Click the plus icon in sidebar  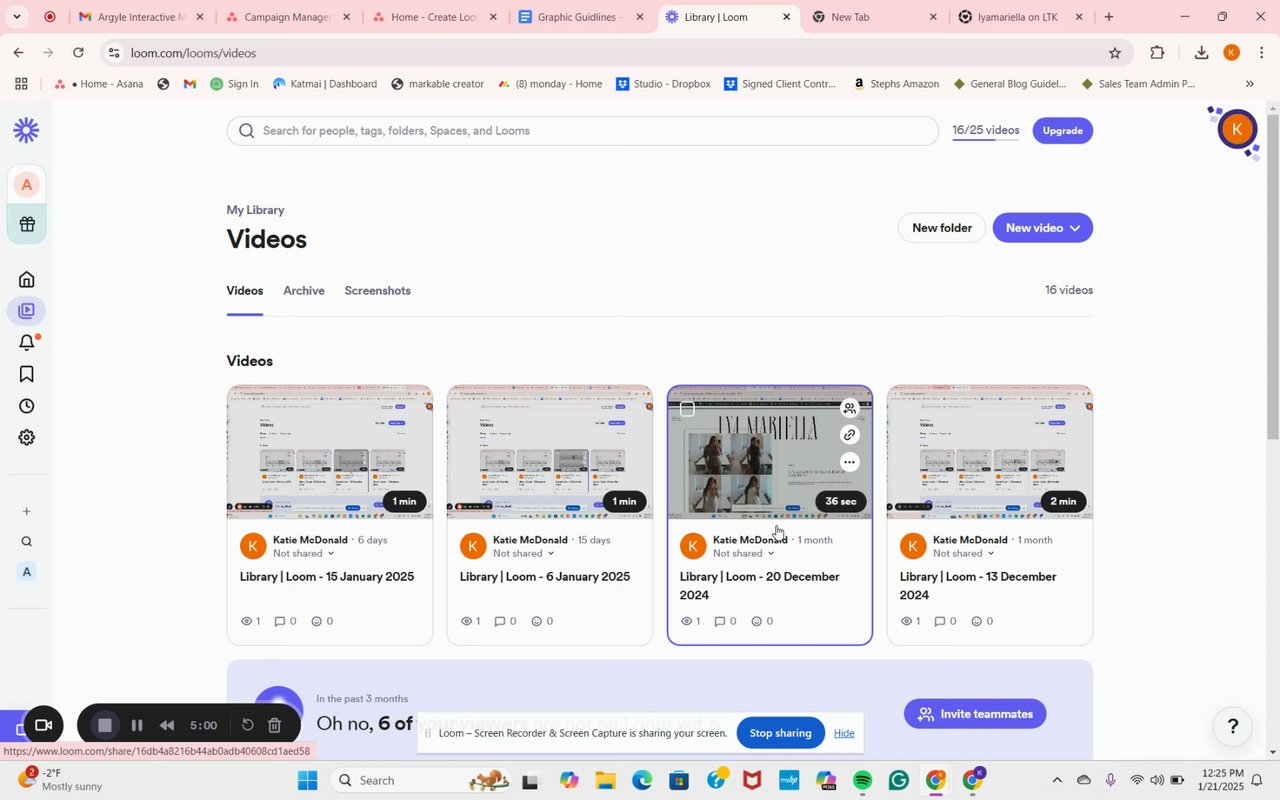(x=27, y=511)
